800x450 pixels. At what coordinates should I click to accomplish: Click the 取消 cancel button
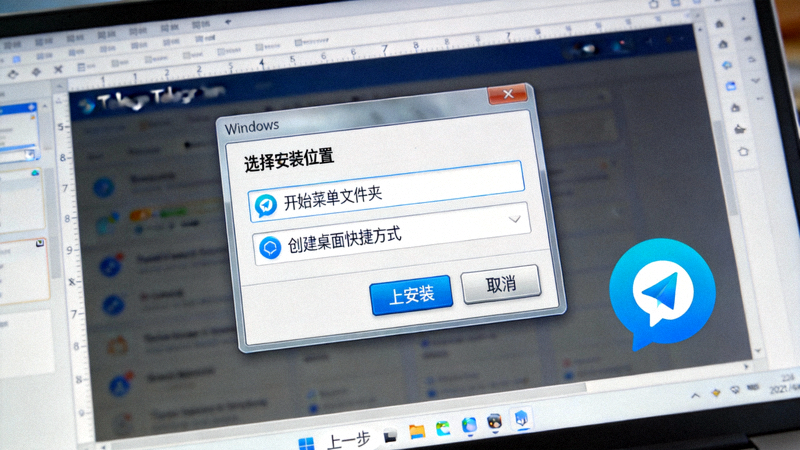[501, 284]
